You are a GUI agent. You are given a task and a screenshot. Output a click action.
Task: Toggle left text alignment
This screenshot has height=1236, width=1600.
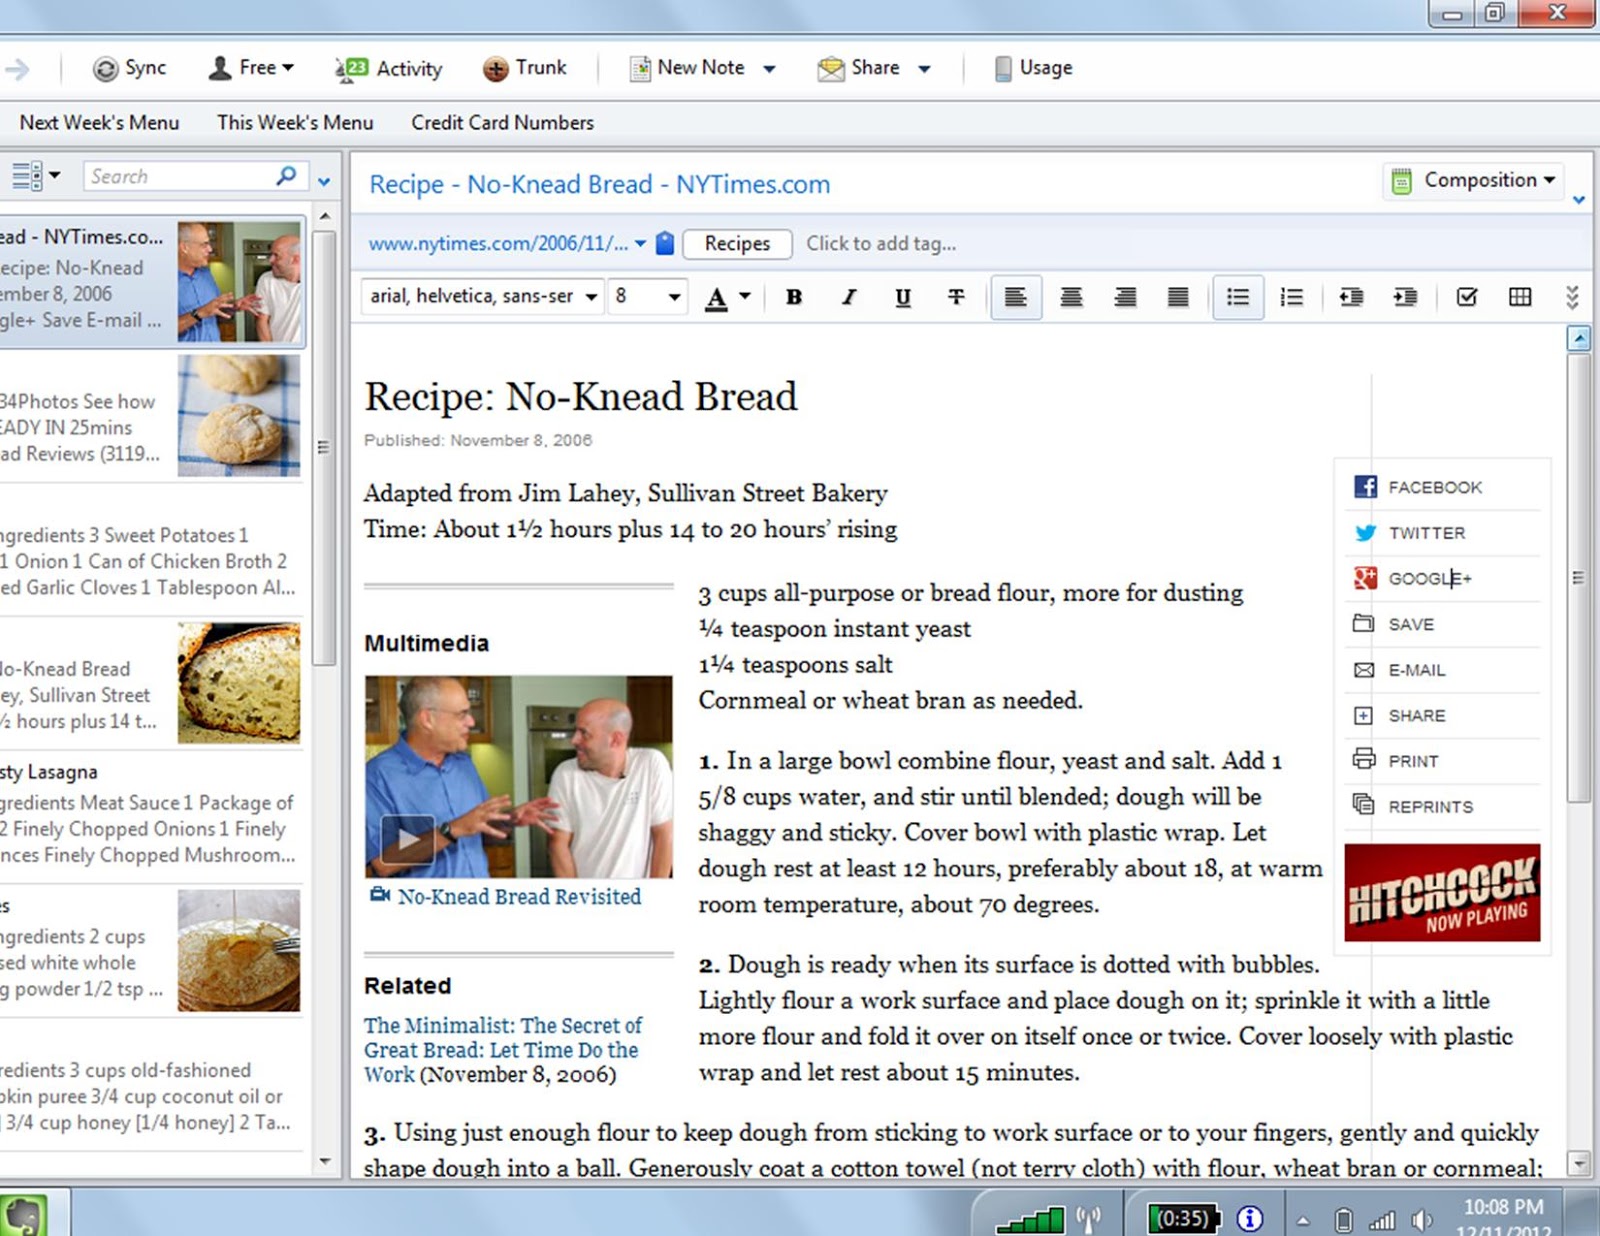point(1016,297)
